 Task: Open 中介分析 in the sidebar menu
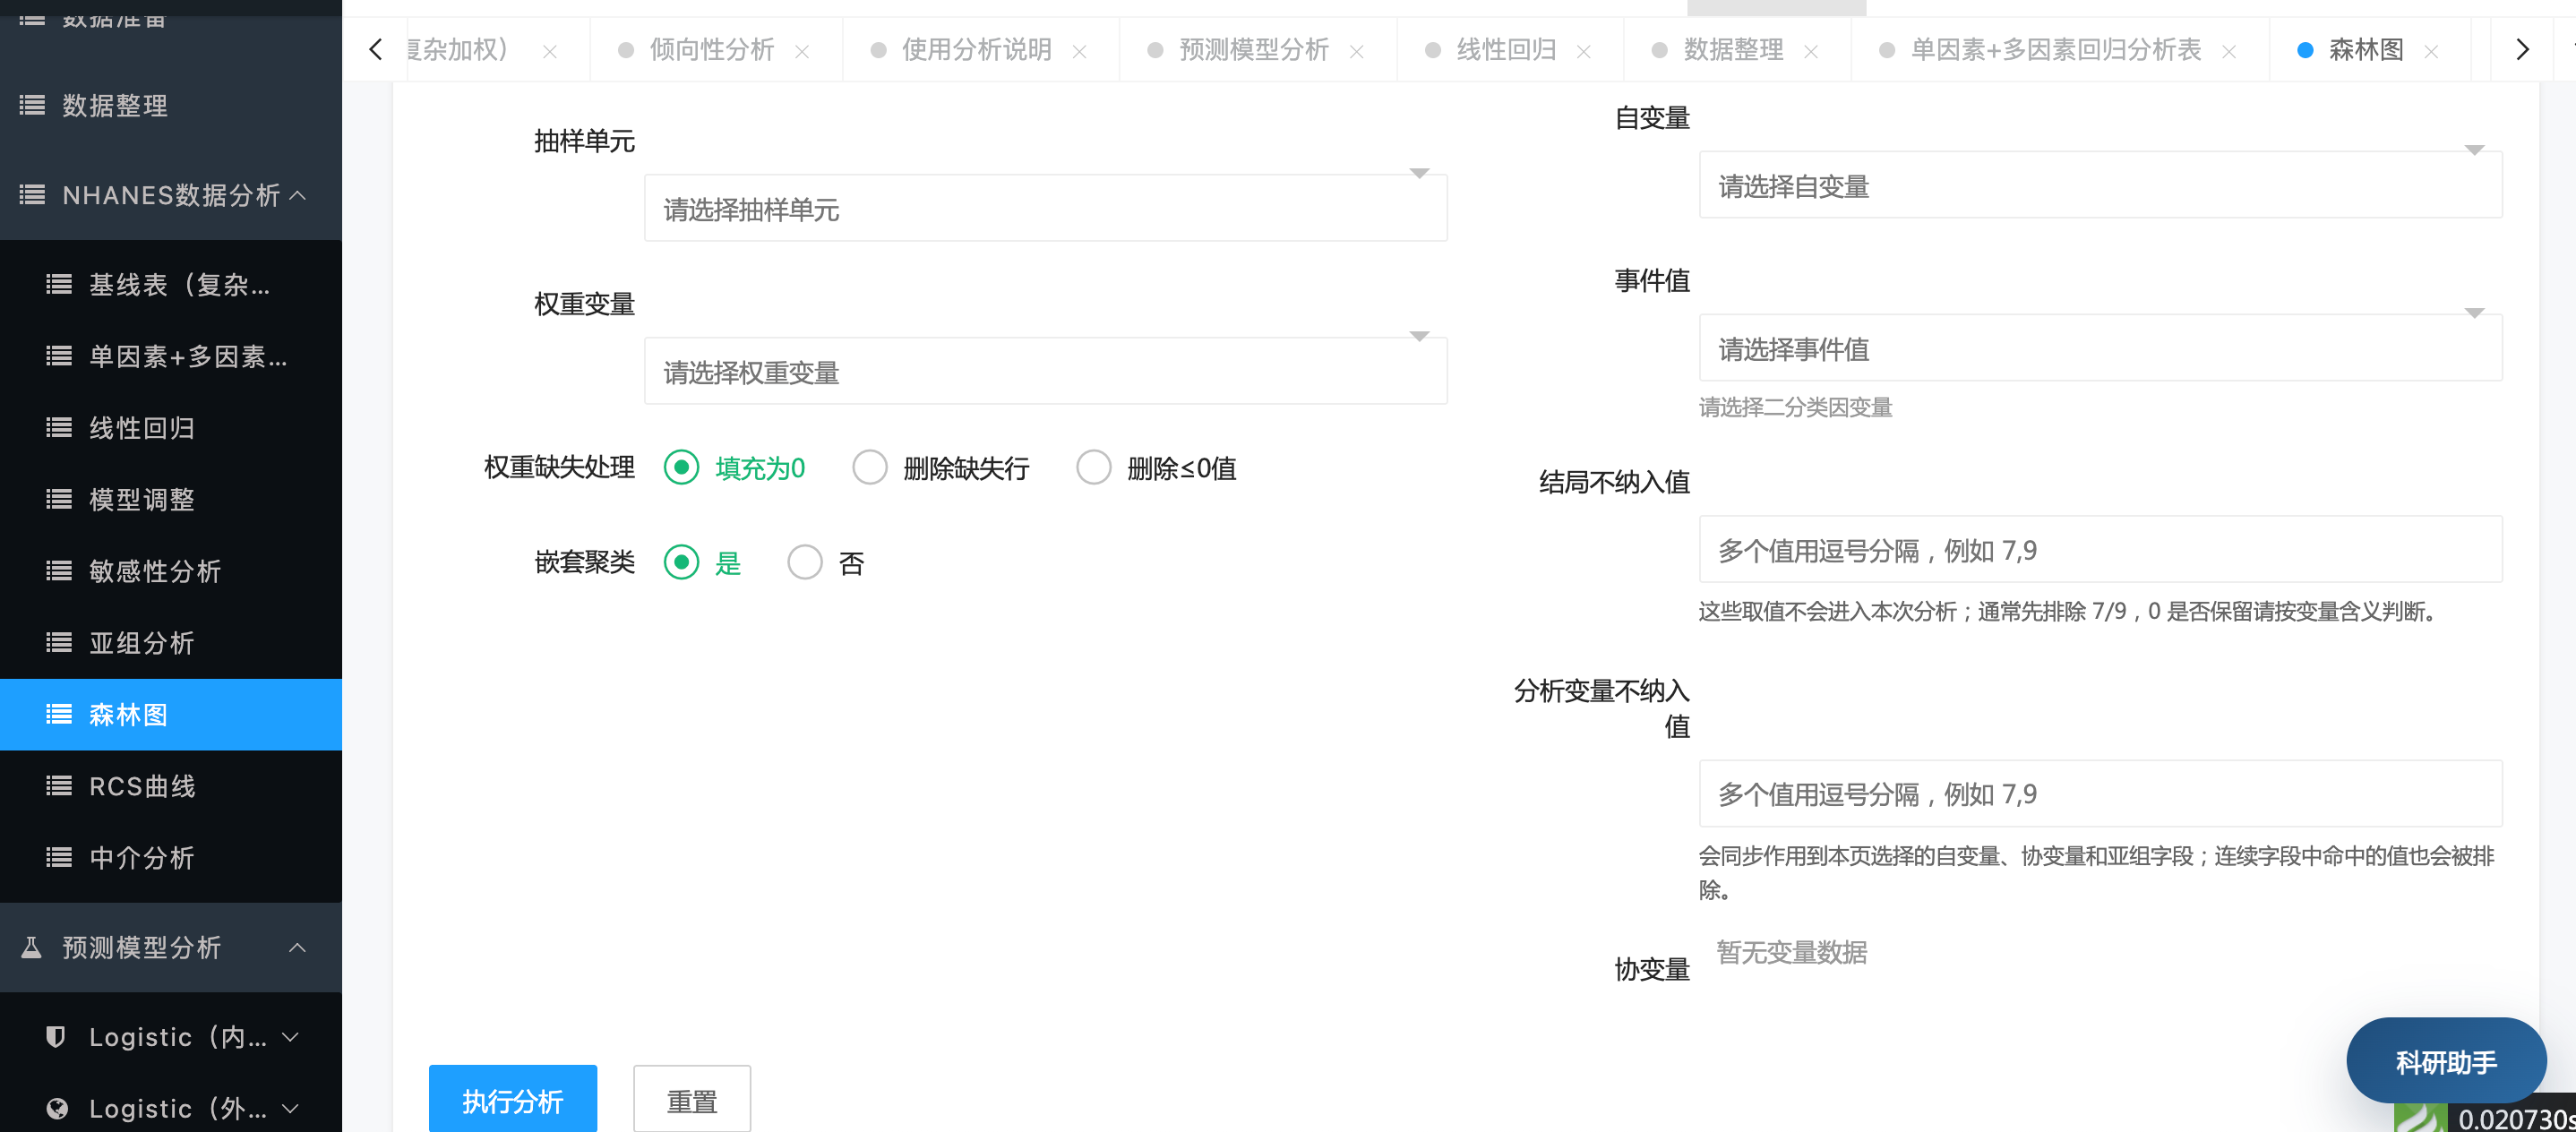[x=142, y=858]
